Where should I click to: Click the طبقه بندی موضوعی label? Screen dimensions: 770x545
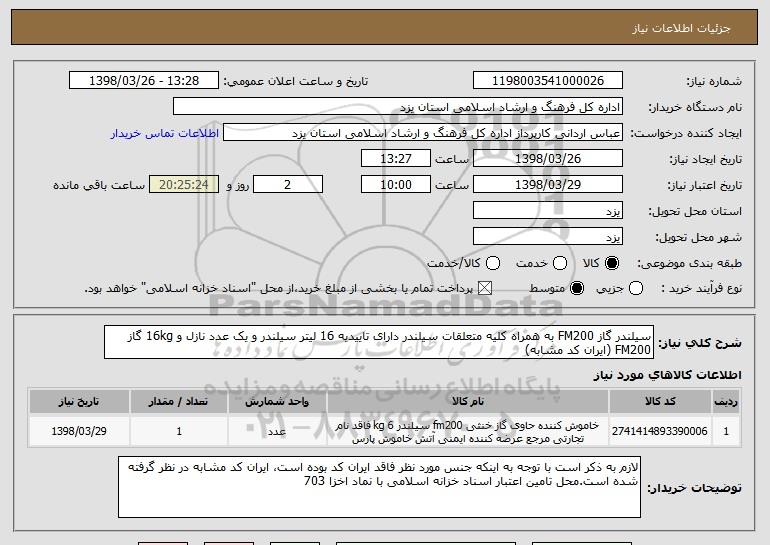[x=689, y=264]
